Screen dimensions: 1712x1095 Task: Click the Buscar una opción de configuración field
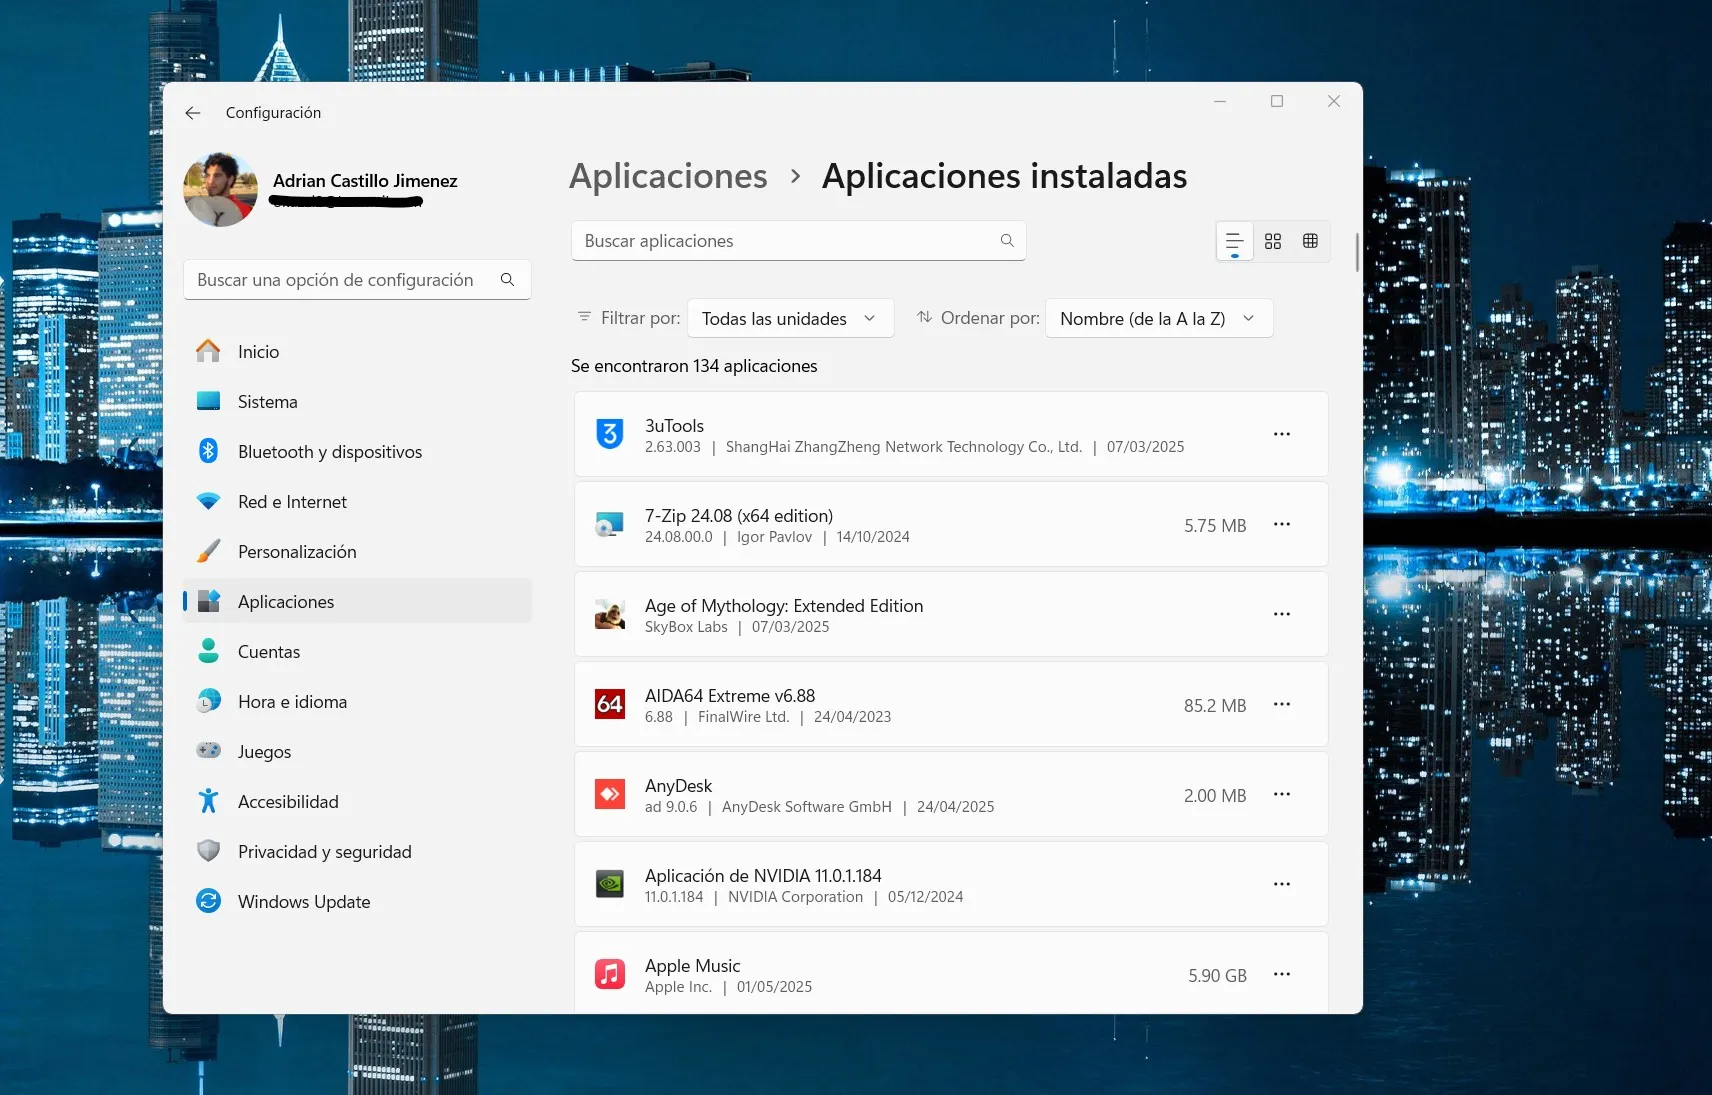click(x=357, y=280)
